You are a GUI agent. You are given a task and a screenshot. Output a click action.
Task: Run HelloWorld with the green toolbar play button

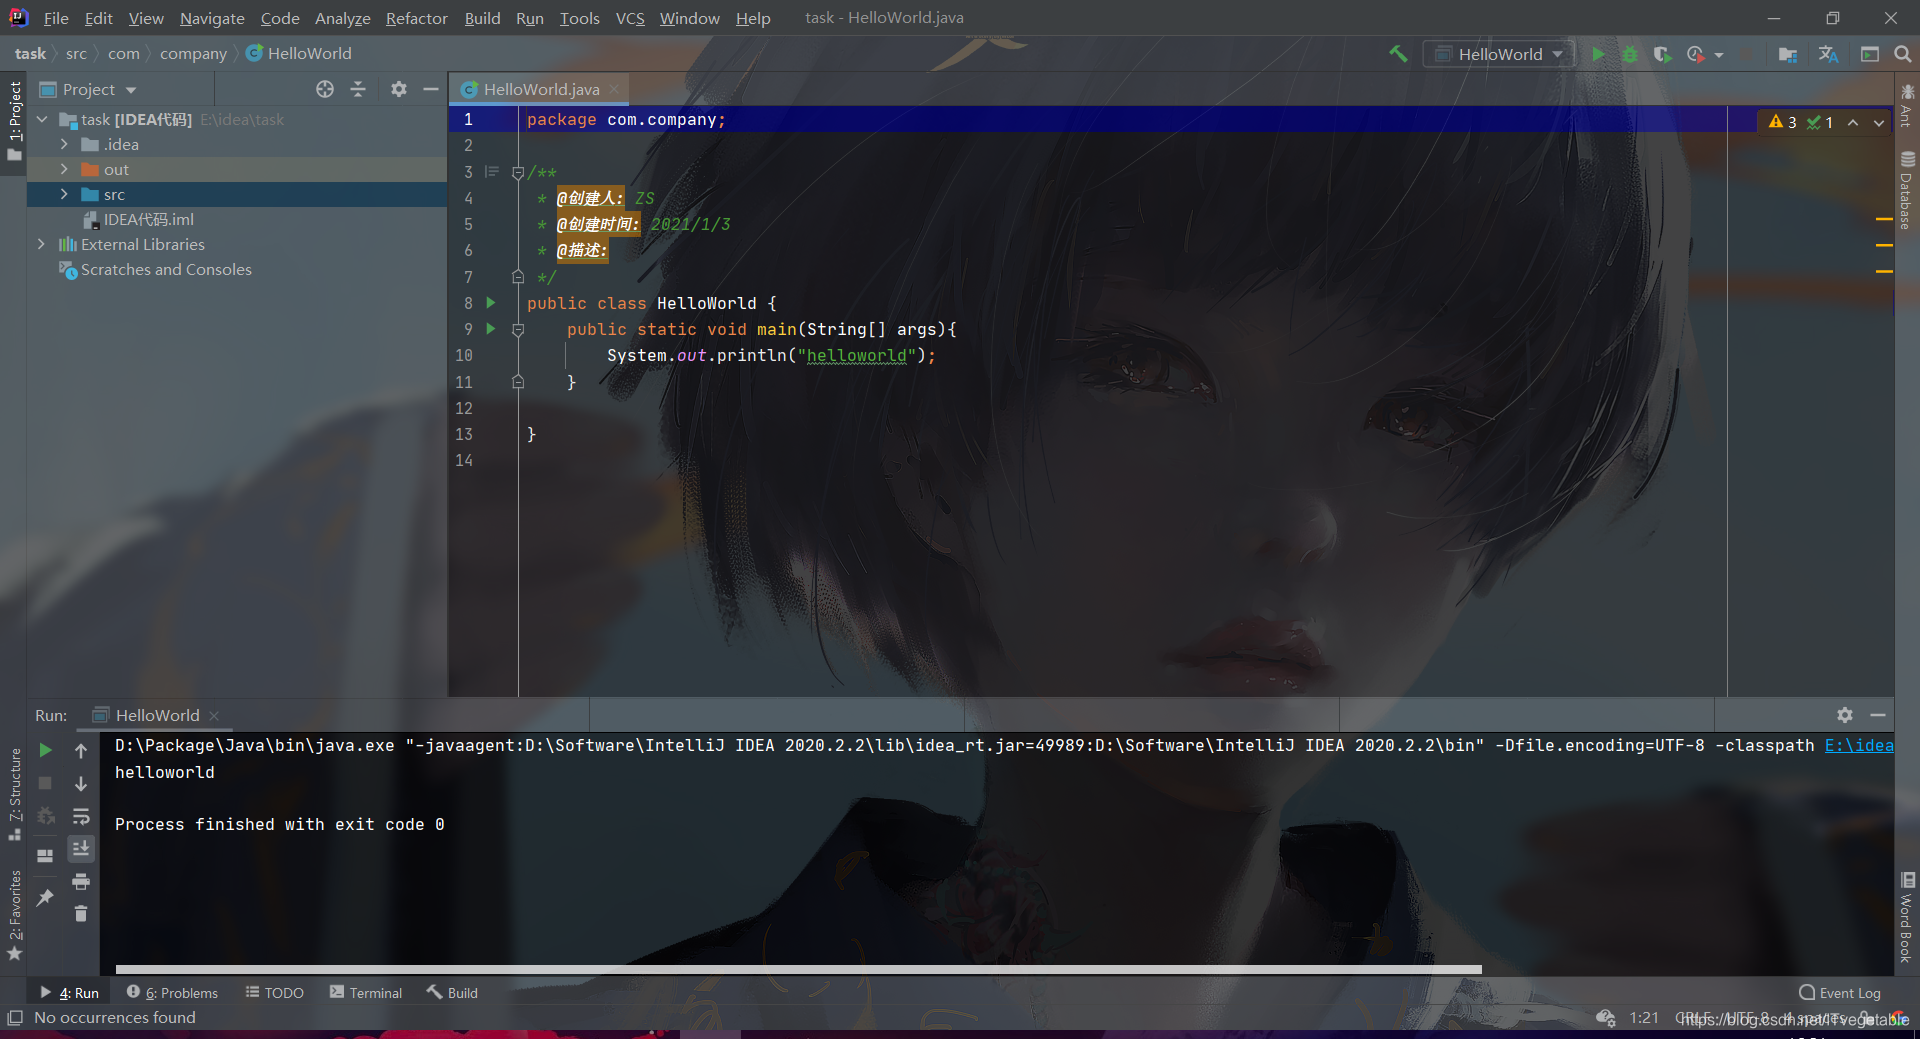tap(1599, 54)
